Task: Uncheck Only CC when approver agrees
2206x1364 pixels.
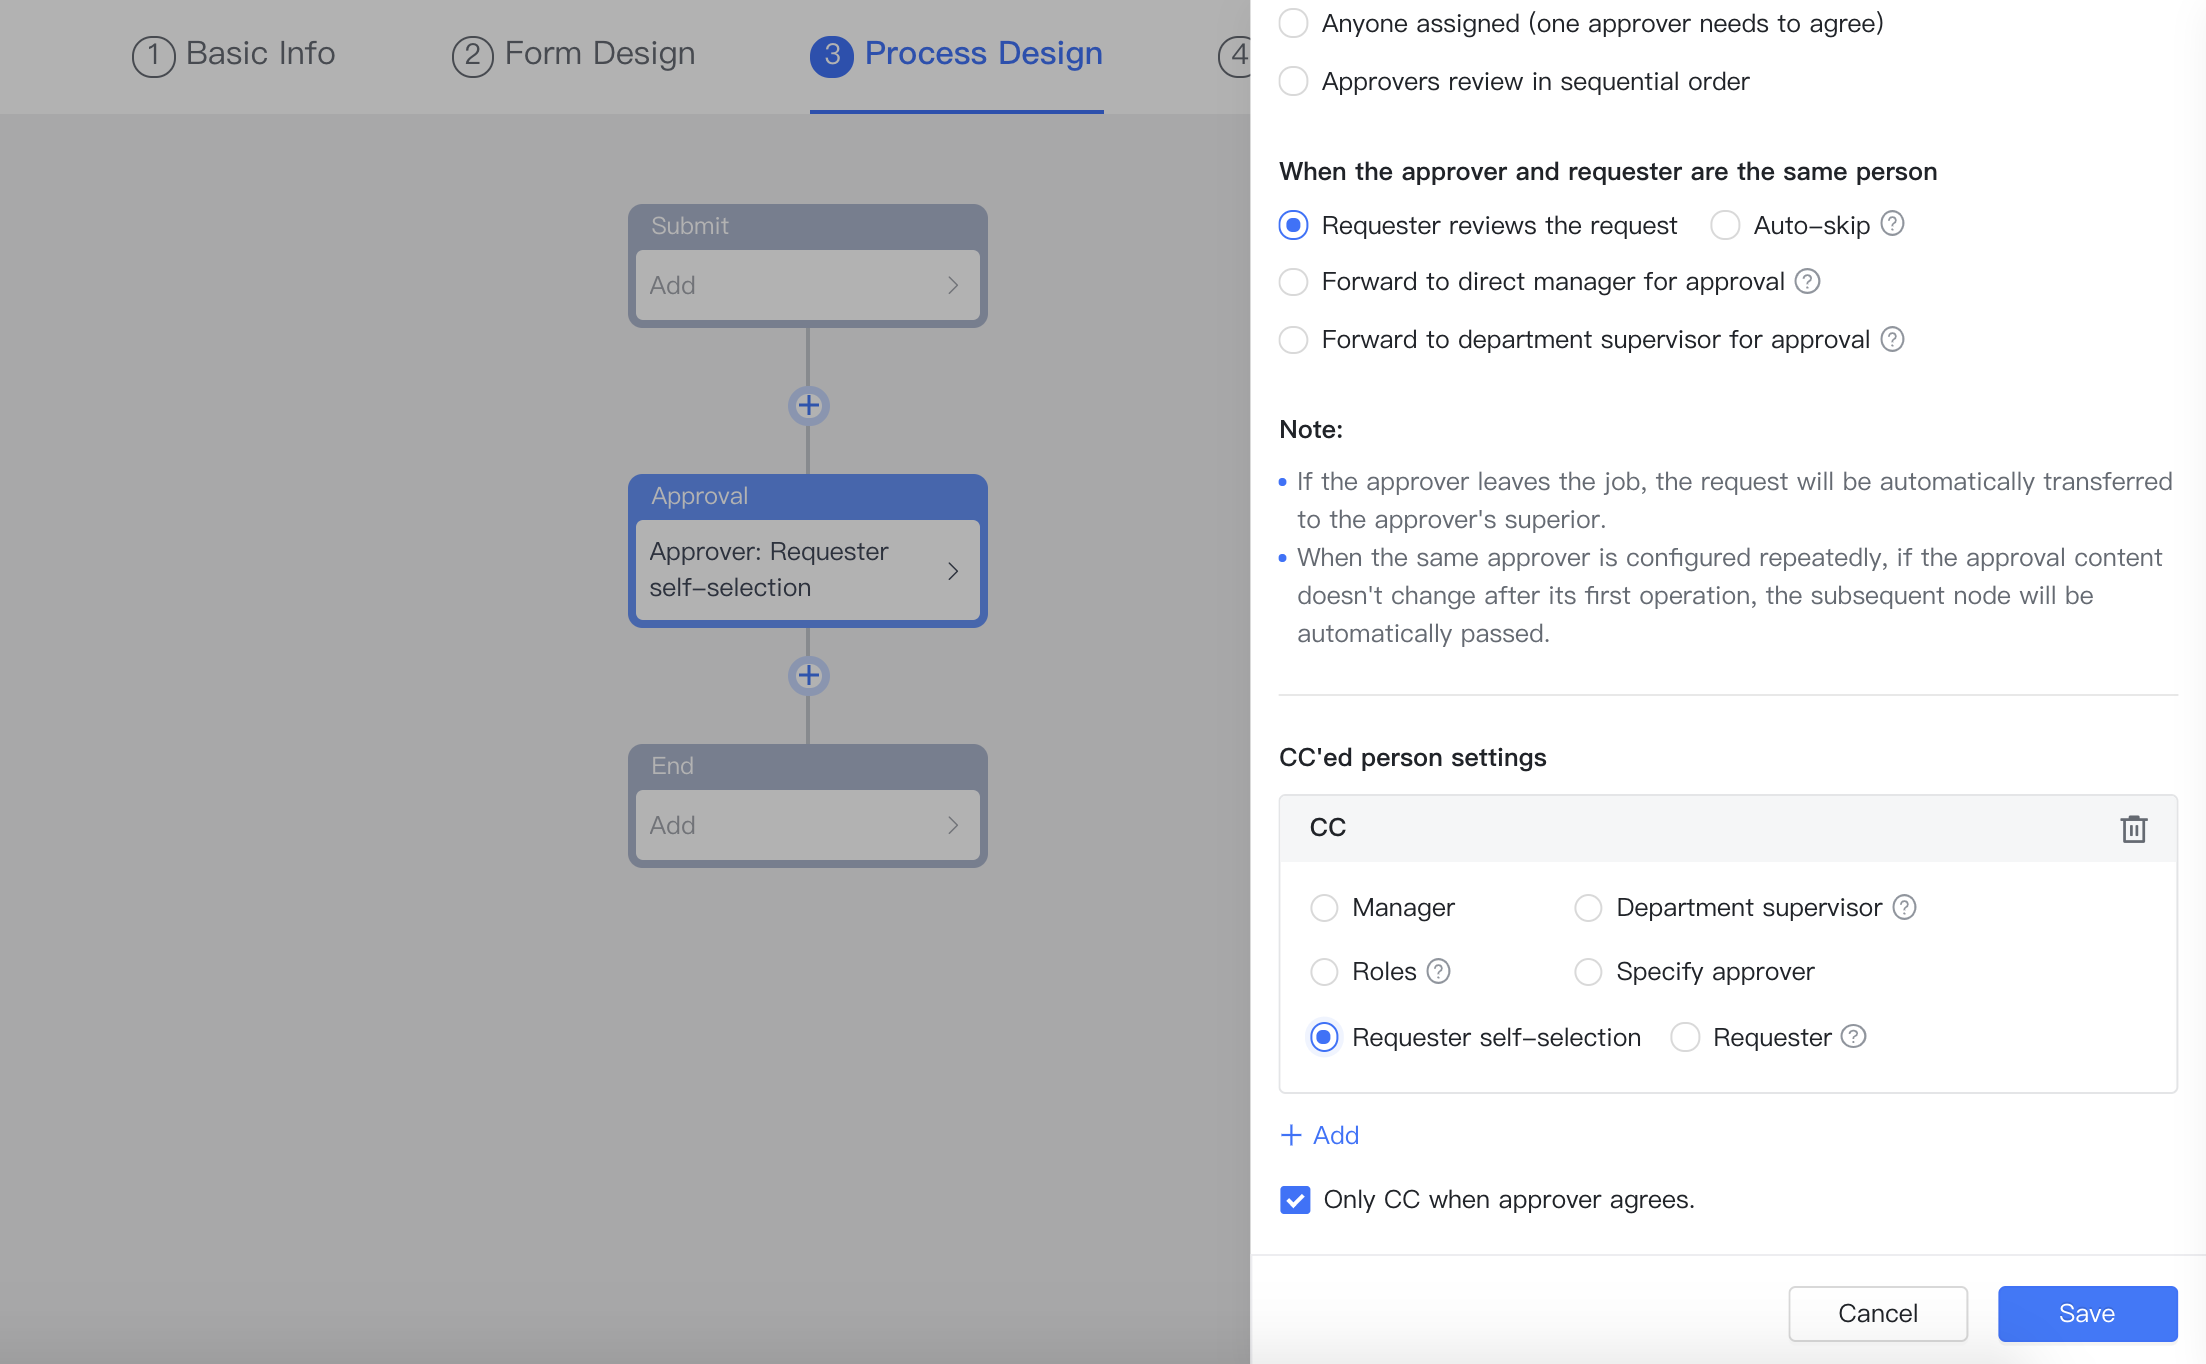Action: pyautogui.click(x=1294, y=1199)
